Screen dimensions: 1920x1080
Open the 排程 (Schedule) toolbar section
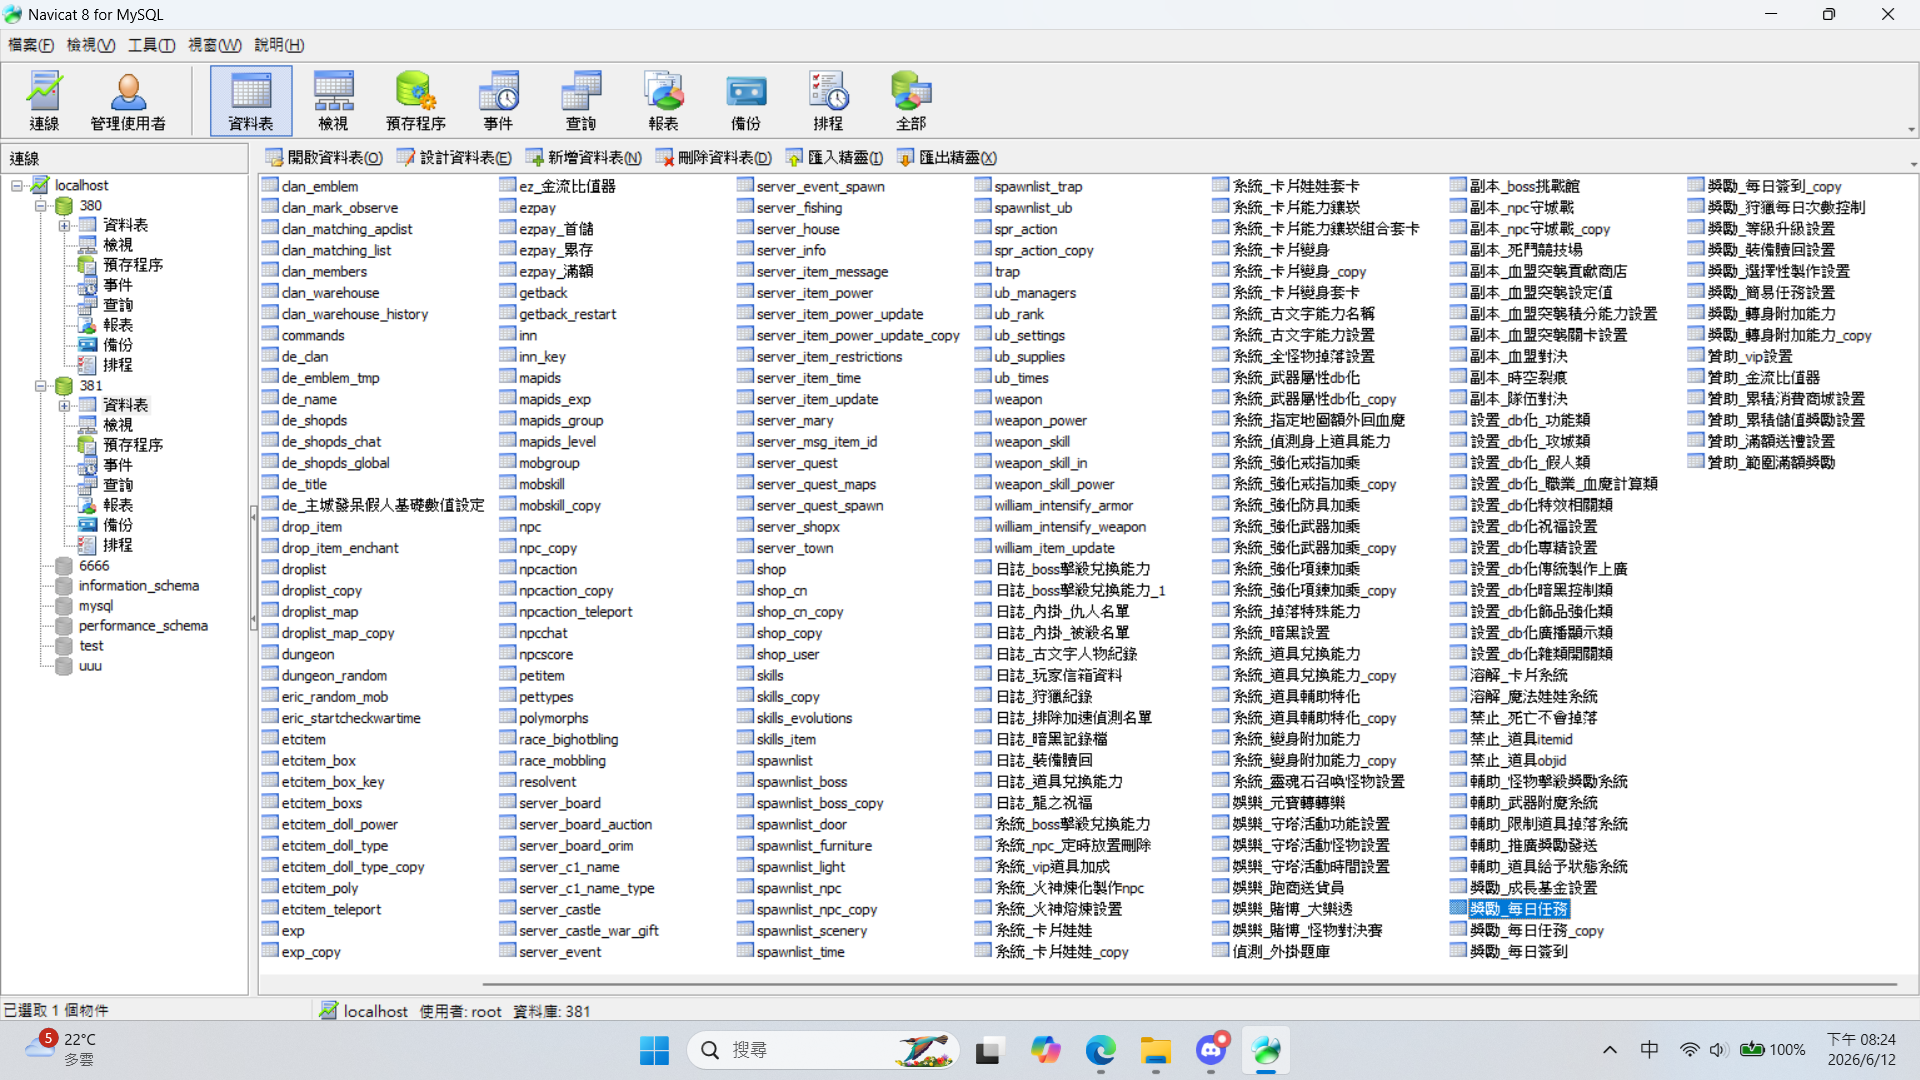828,101
